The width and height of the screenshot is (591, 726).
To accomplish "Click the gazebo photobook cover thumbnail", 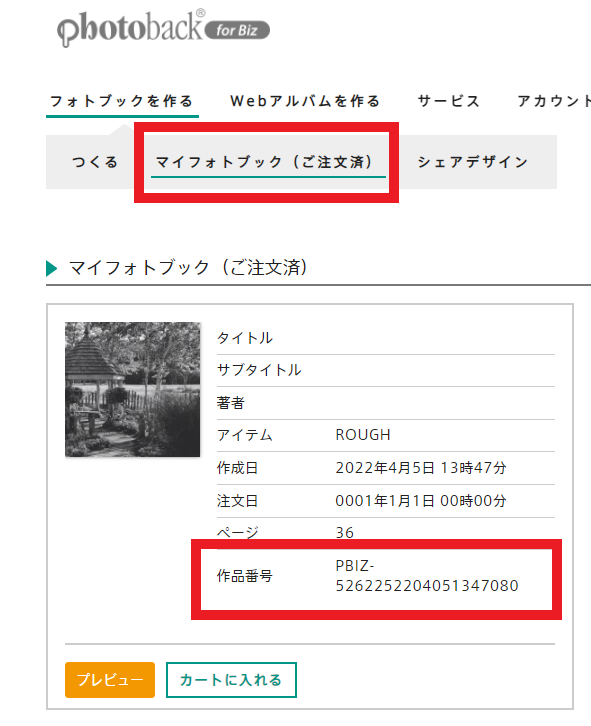I will point(132,389).
